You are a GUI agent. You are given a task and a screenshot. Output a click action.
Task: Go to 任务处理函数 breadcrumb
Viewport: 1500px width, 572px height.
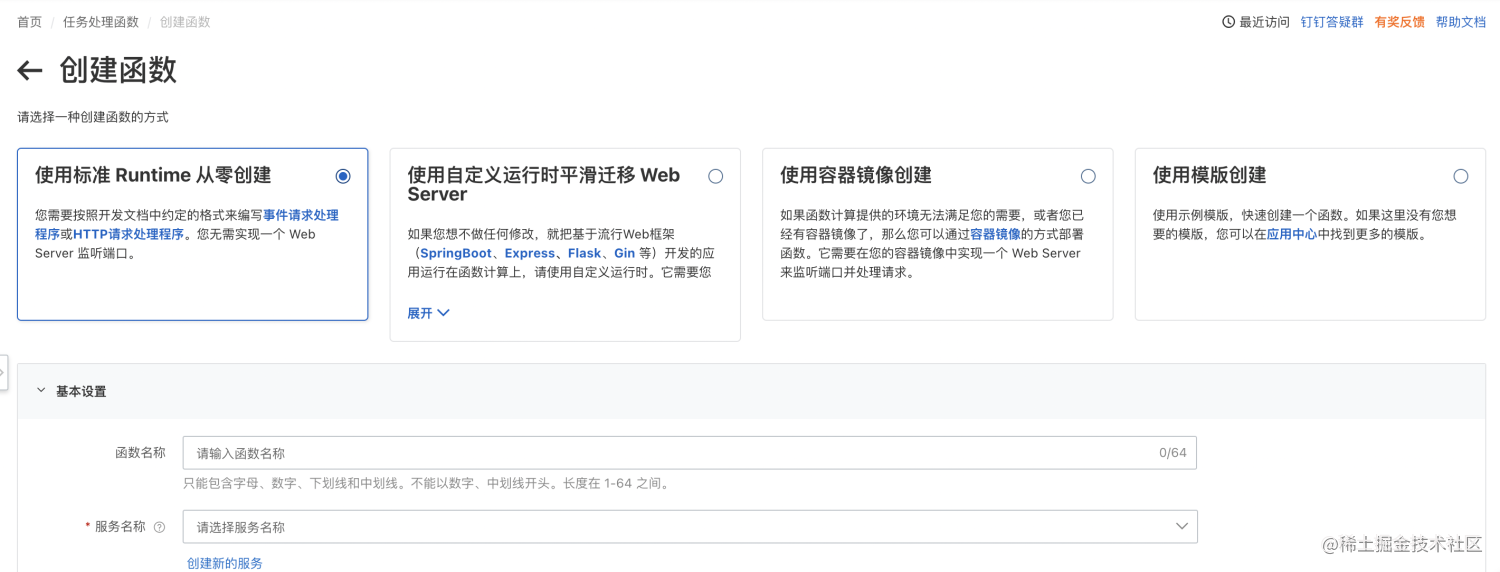coord(101,22)
